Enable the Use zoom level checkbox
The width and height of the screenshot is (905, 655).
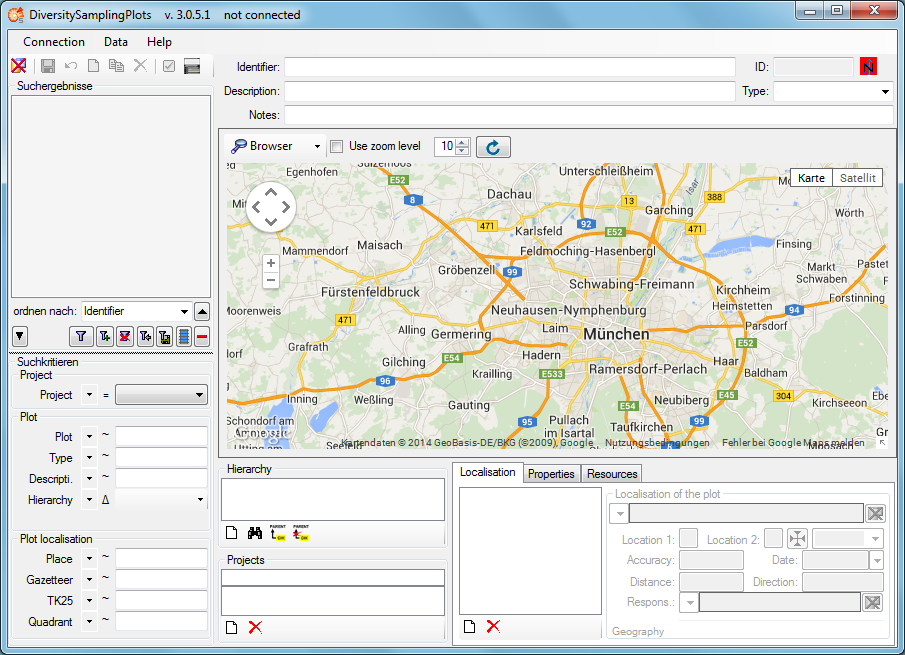(x=336, y=147)
